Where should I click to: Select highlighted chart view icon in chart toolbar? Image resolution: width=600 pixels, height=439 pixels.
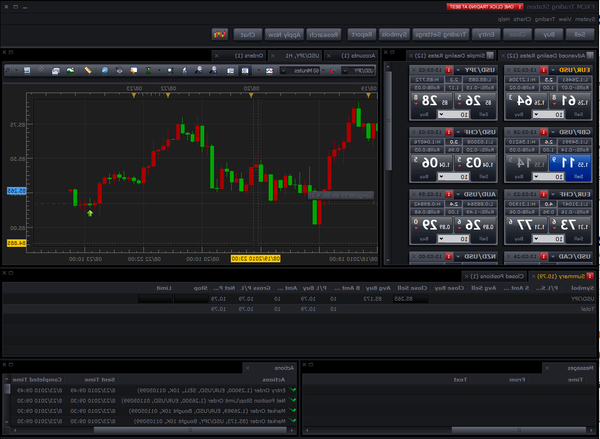245,71
